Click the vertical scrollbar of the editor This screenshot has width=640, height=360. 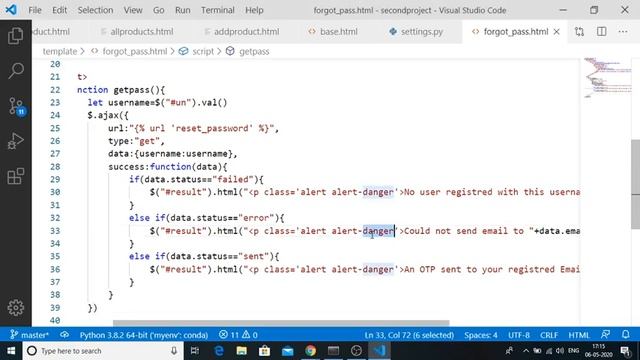[x=636, y=184]
